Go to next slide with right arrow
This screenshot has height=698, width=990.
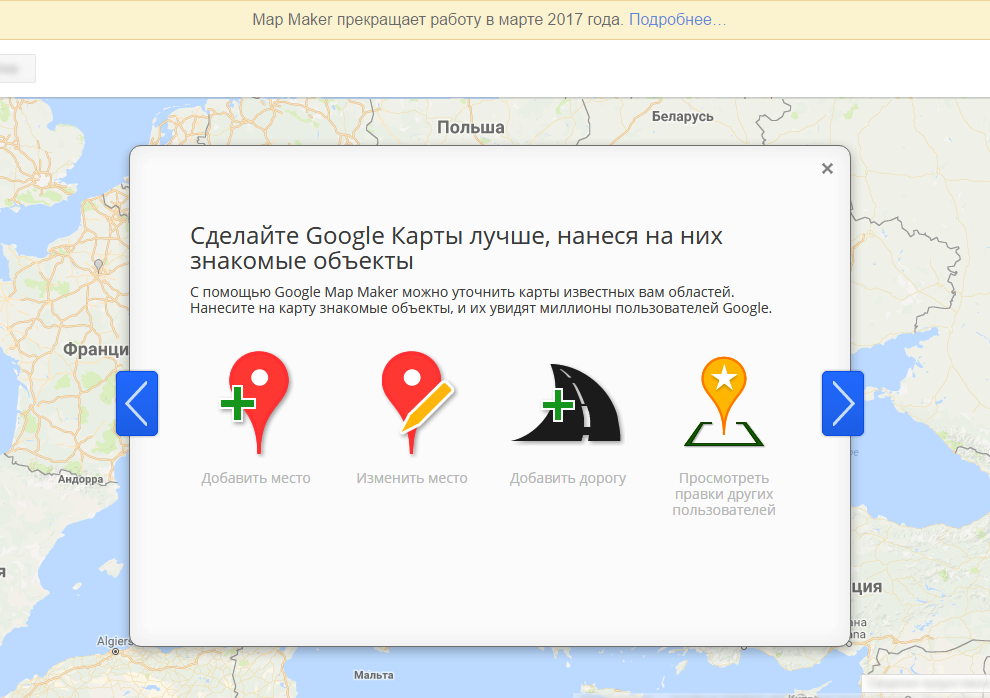click(843, 403)
